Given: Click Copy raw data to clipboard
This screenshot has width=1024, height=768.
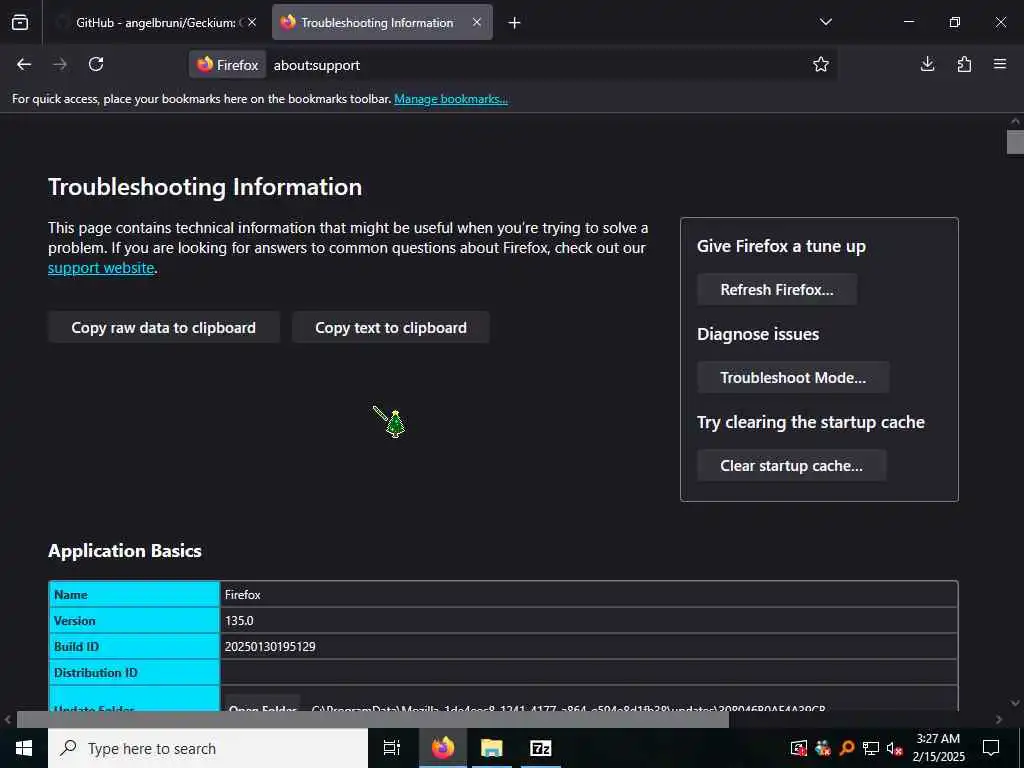Looking at the screenshot, I should click(163, 327).
